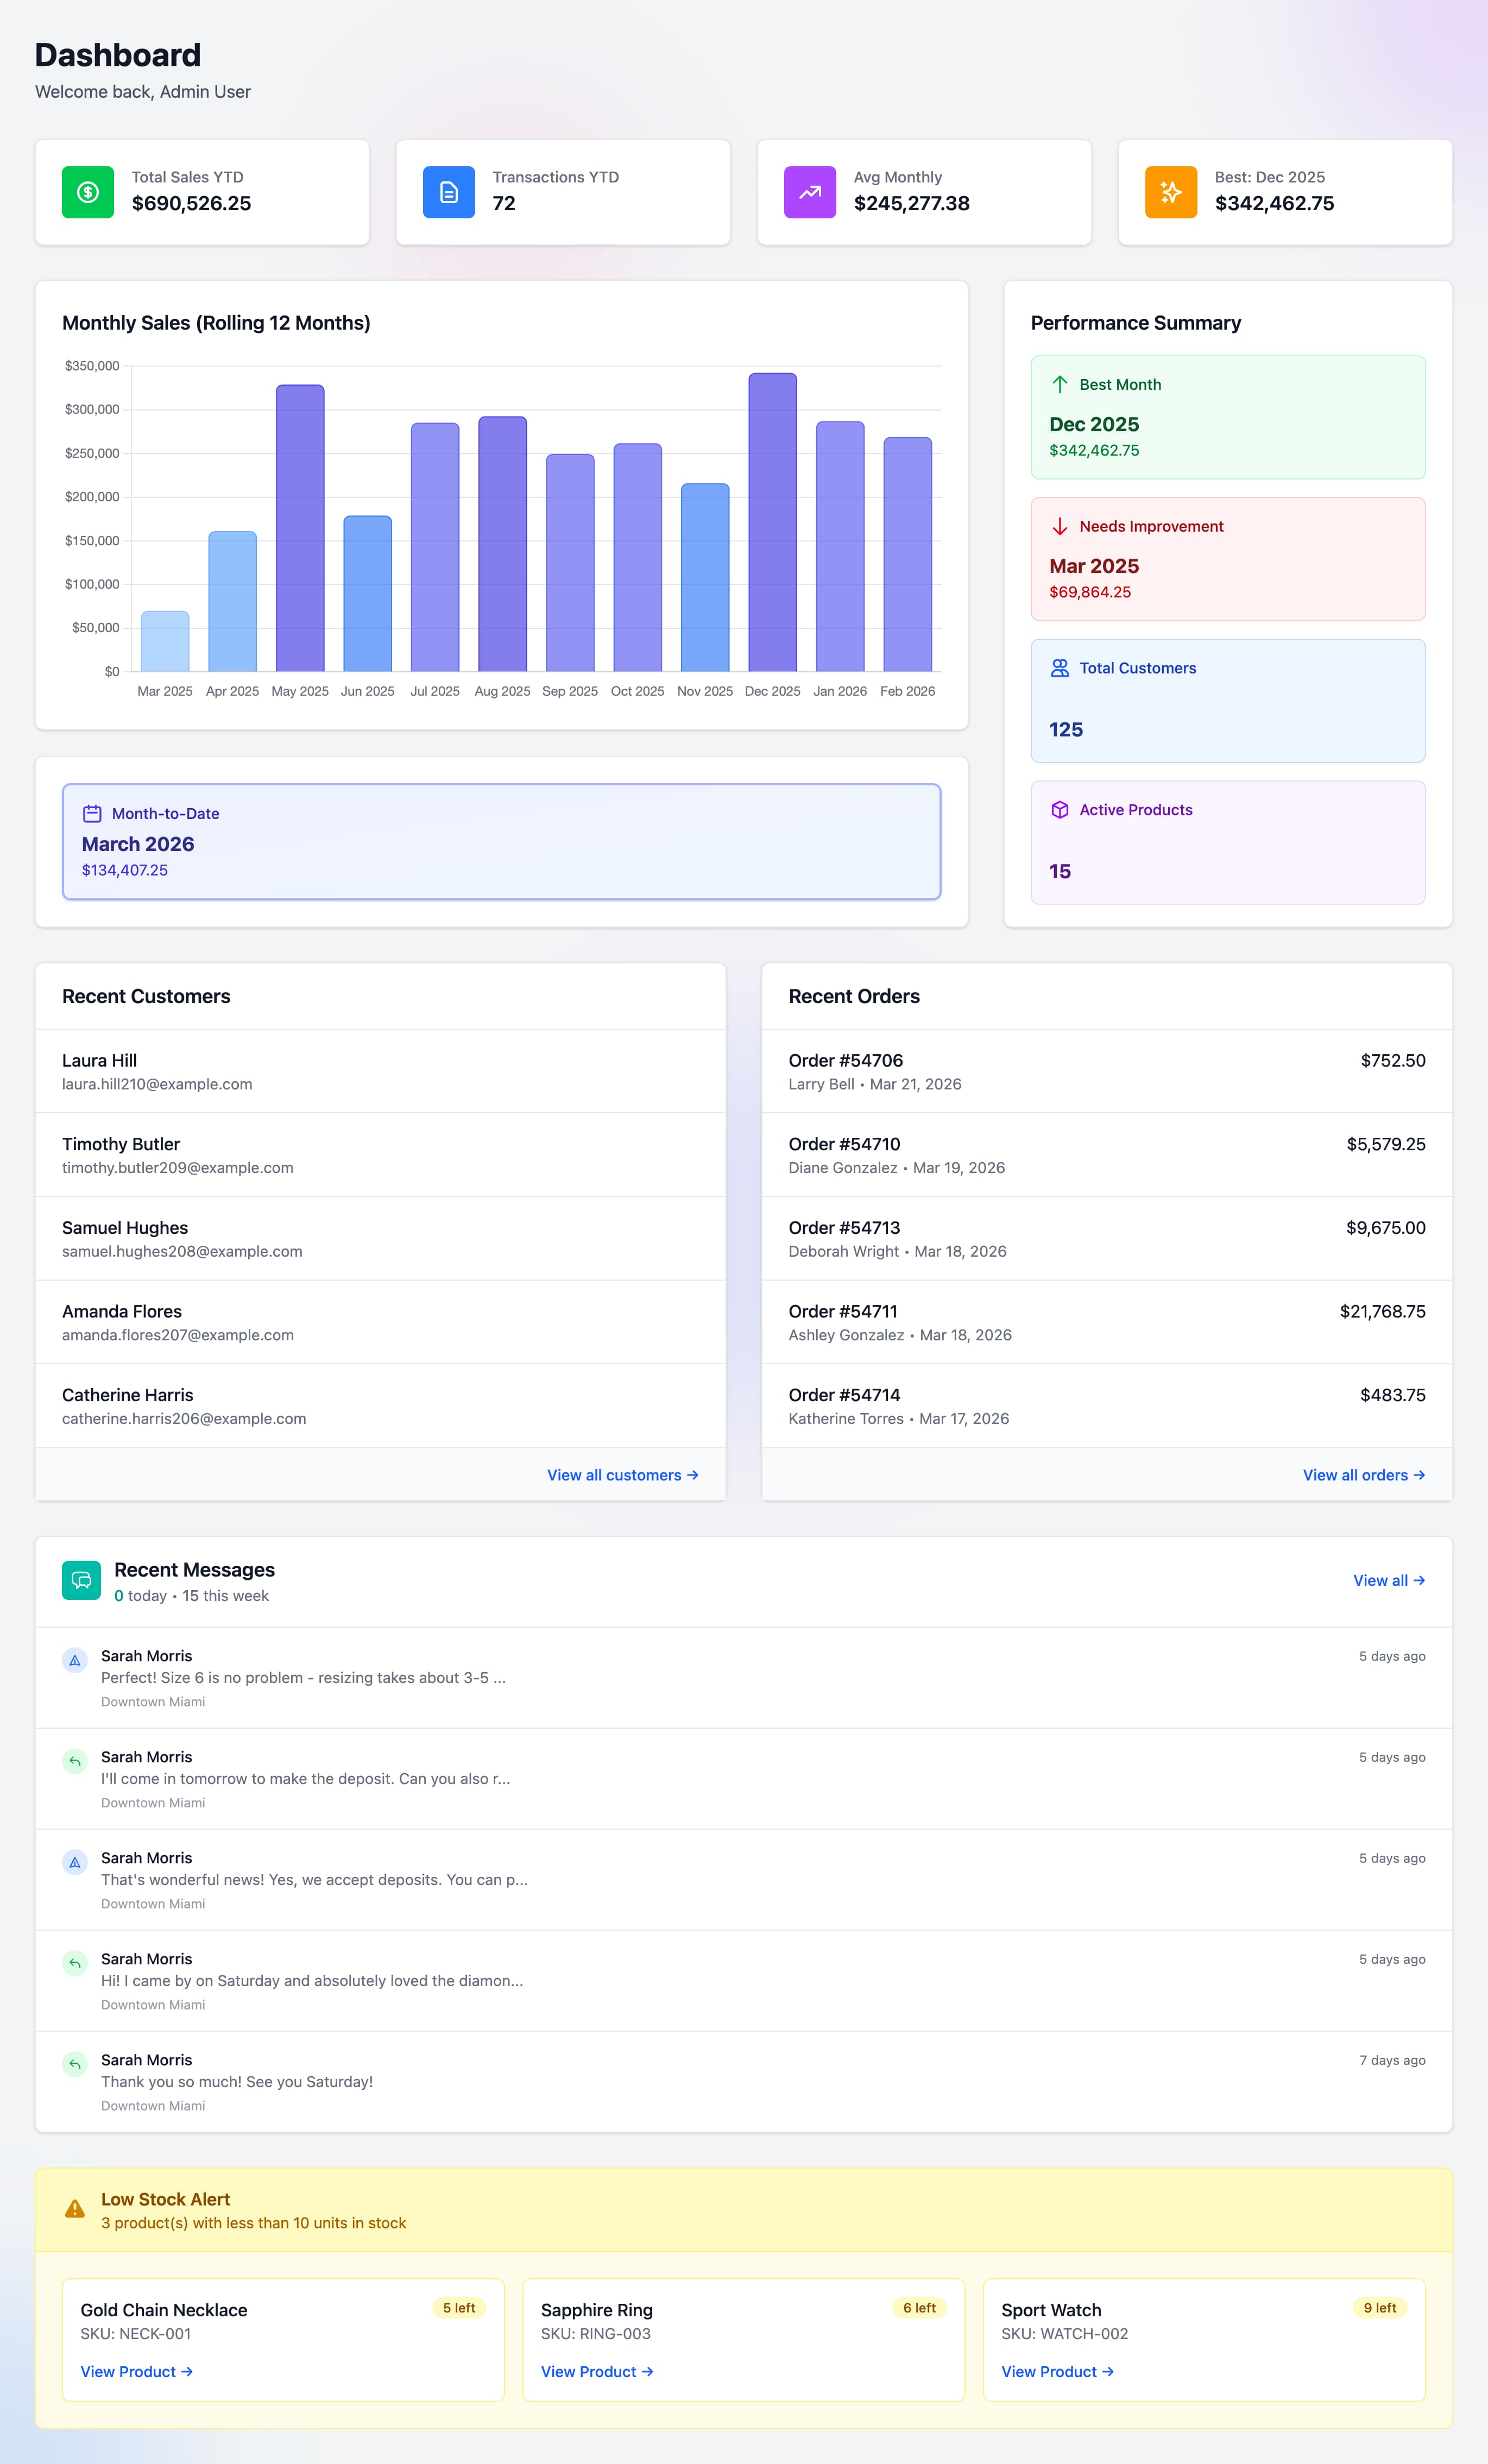The image size is (1488, 2464).
Task: Click the red downward arrow beside Needs Improvement
Action: click(1059, 526)
